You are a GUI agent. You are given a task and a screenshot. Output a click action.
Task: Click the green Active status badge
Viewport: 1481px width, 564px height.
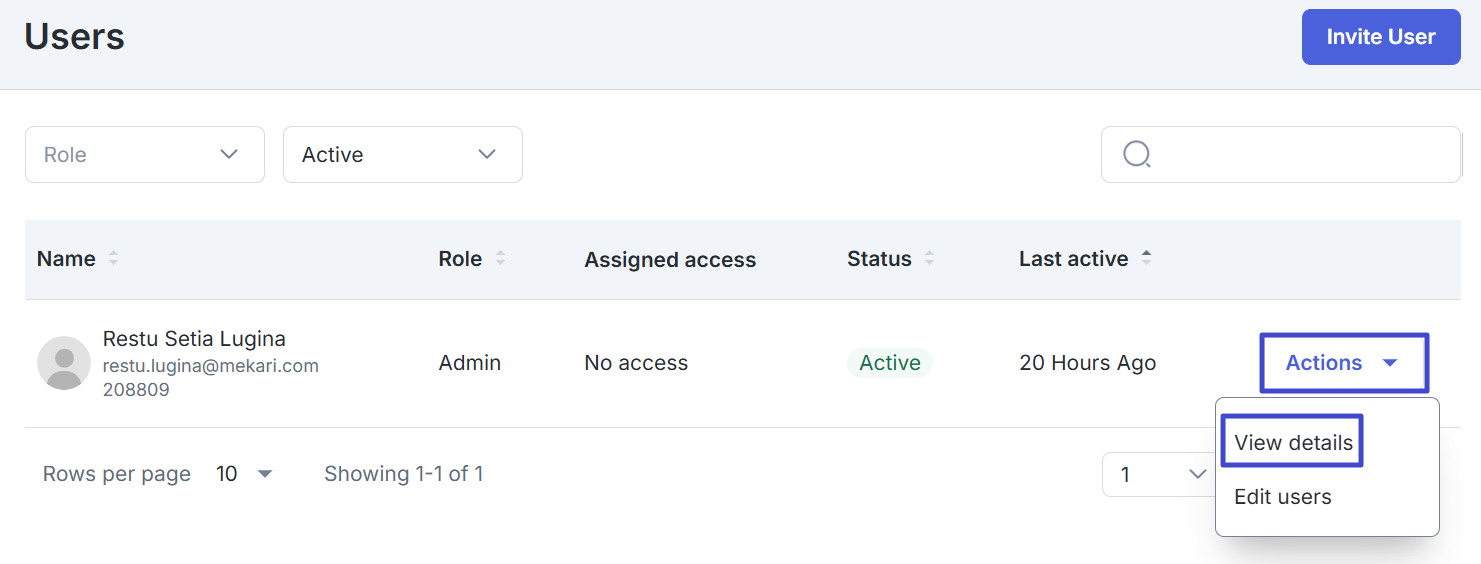[x=889, y=363]
